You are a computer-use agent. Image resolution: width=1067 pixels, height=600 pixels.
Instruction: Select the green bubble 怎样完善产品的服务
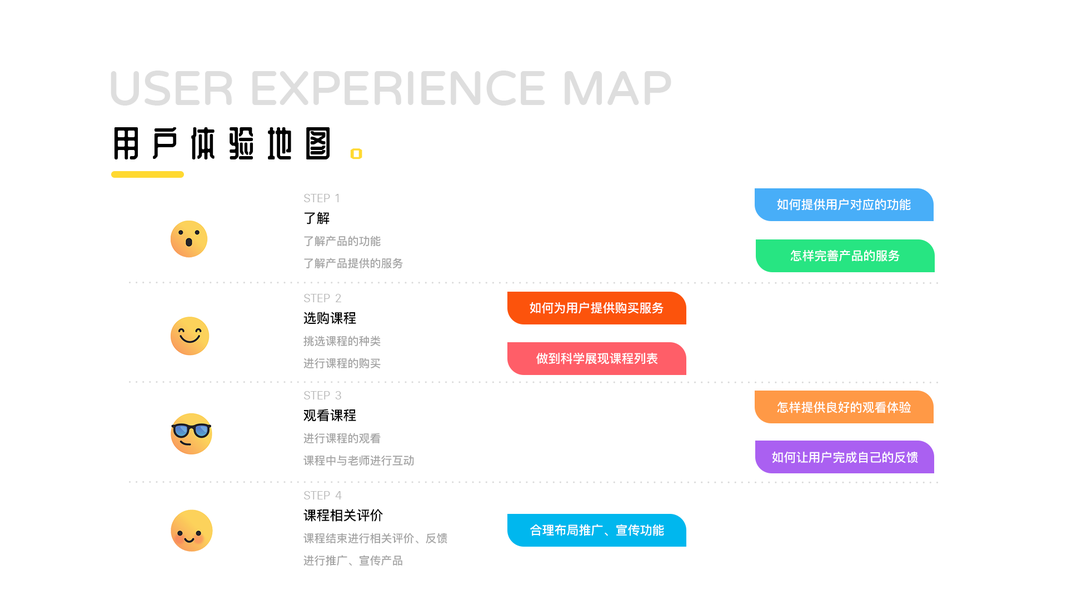844,256
